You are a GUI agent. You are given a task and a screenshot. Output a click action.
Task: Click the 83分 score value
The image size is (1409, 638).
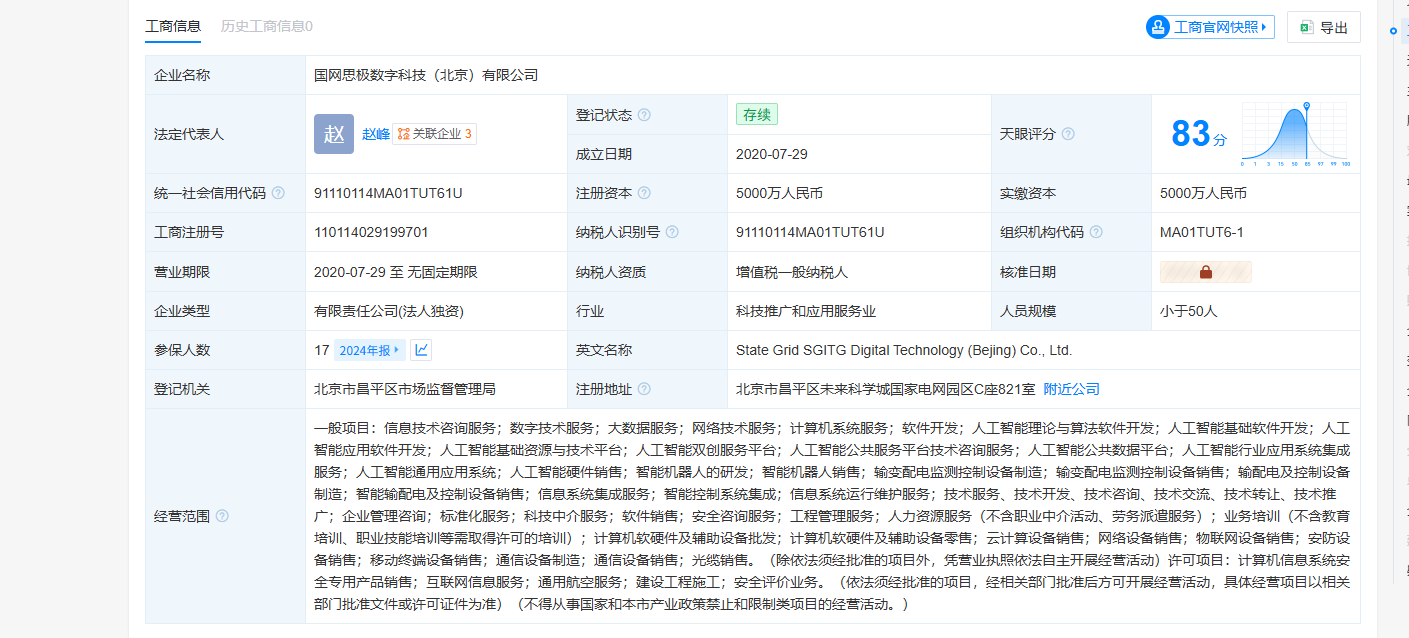[1198, 134]
